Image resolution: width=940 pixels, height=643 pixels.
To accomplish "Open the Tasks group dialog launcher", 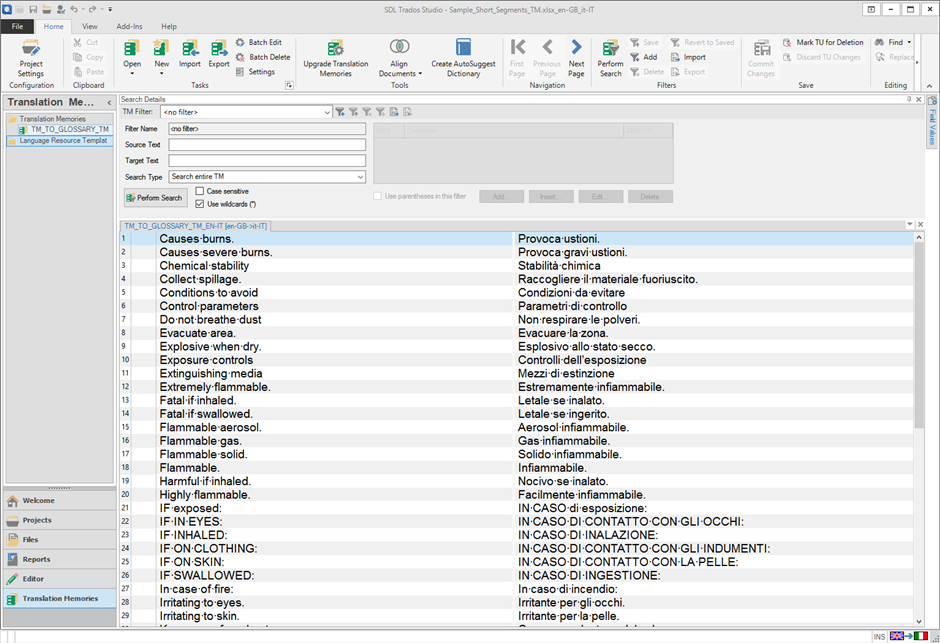I will tap(289, 86).
